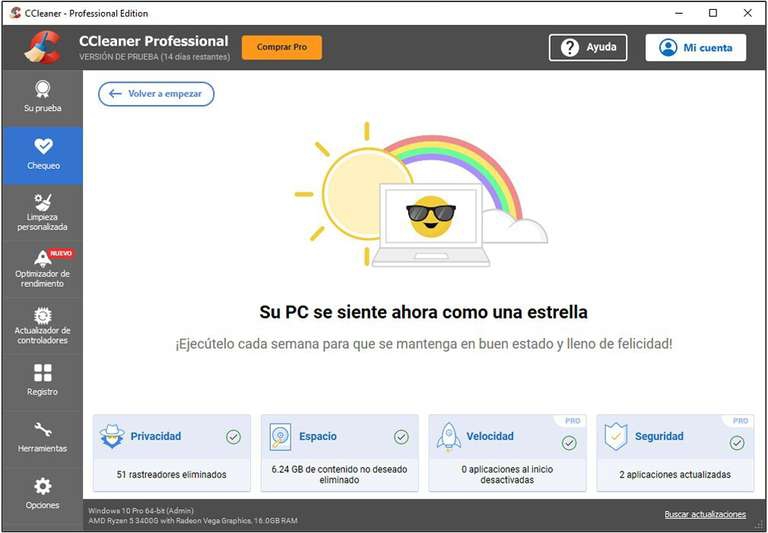Screen dimensions: 768x533
Task: Click the Espacio hard disk icon
Action: click(281, 437)
